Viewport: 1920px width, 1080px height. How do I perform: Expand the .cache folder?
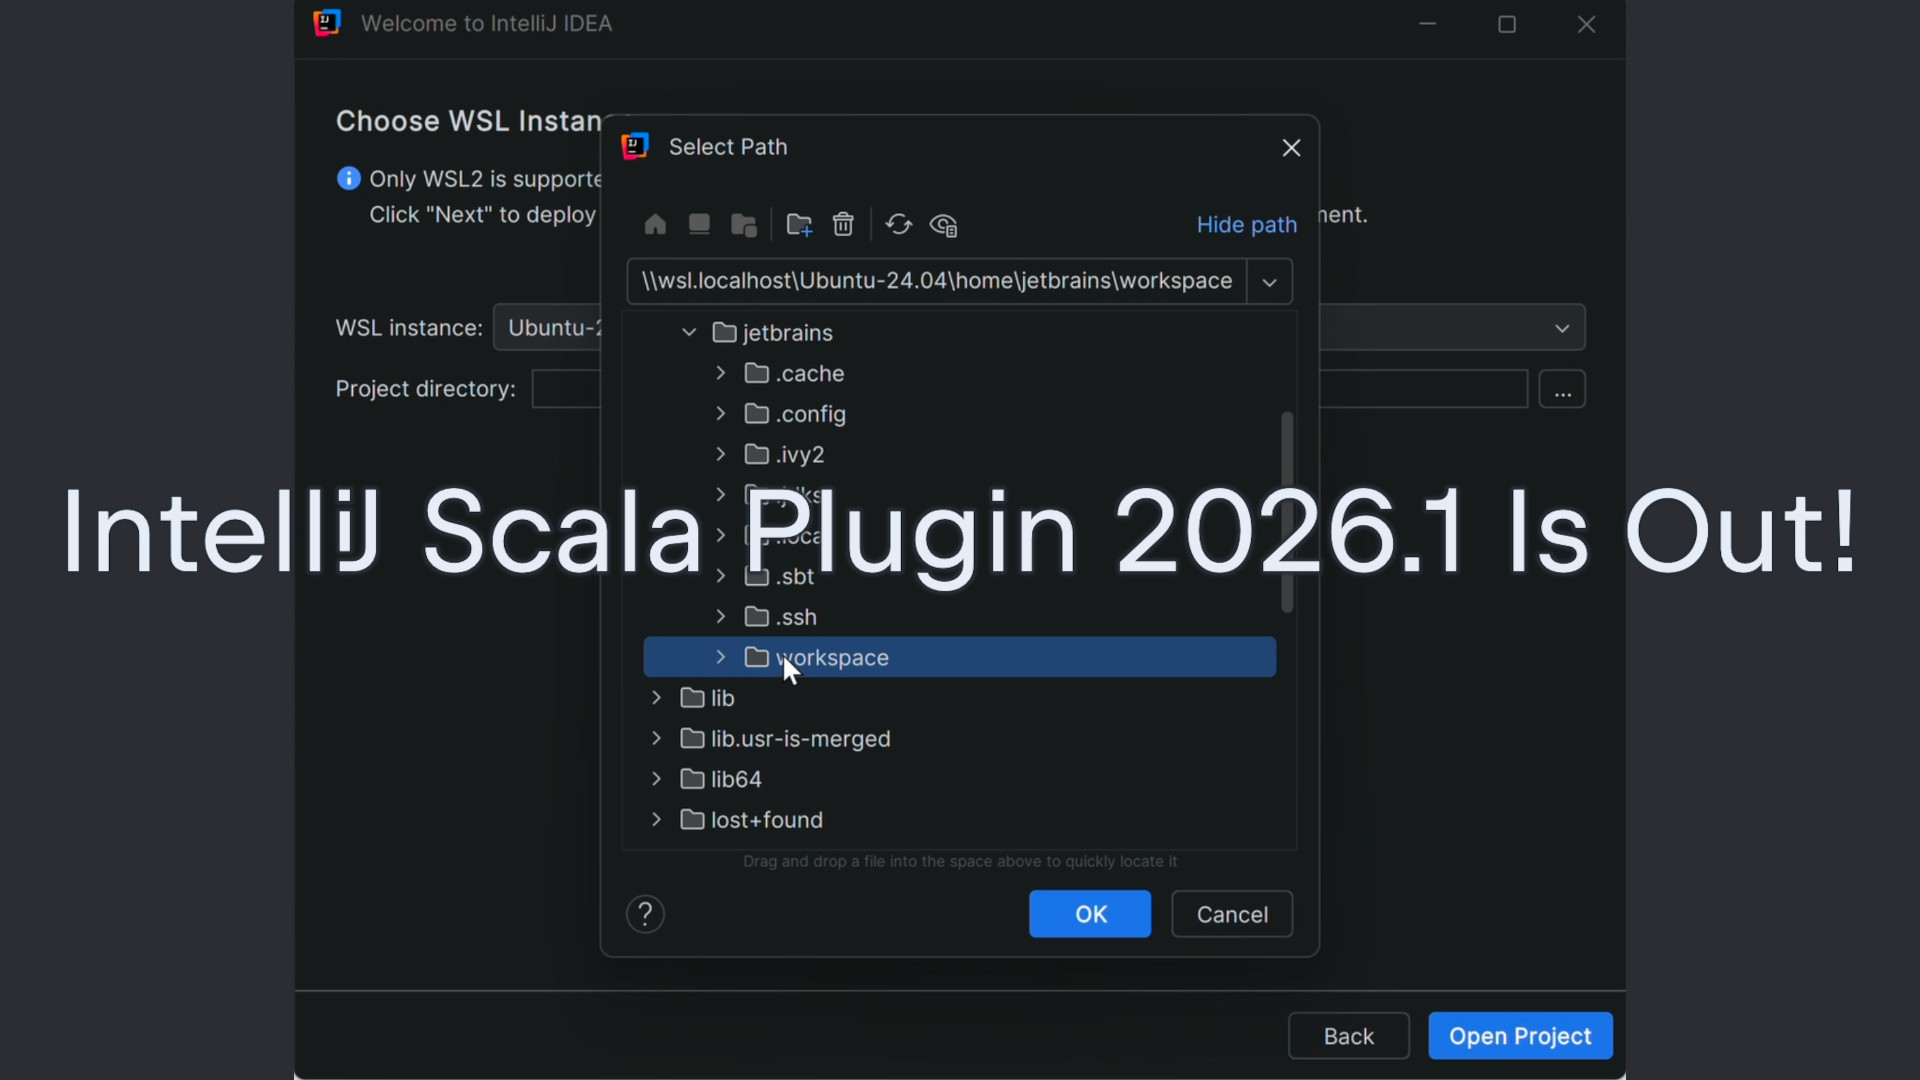(x=720, y=372)
